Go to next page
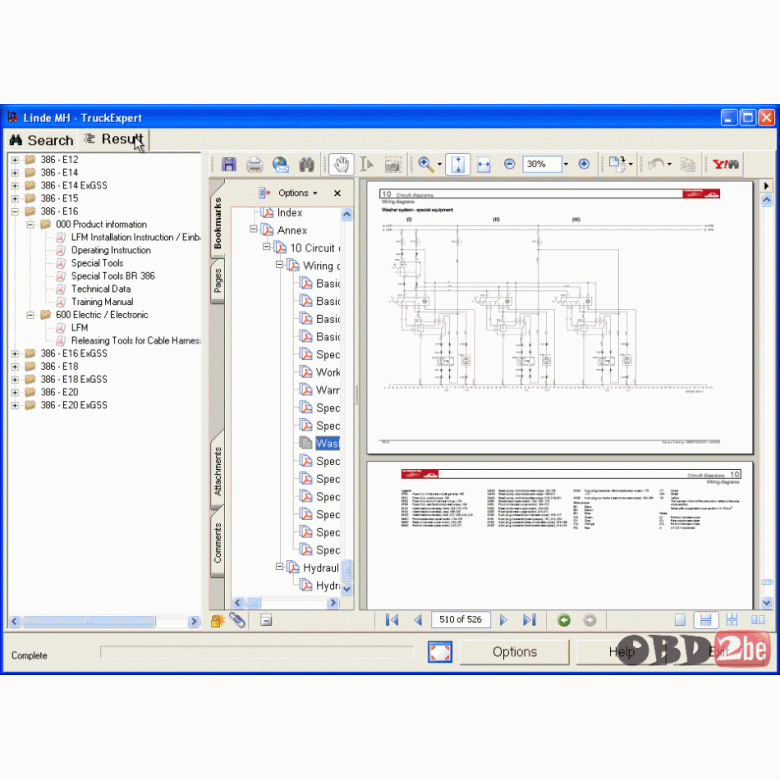 503,620
